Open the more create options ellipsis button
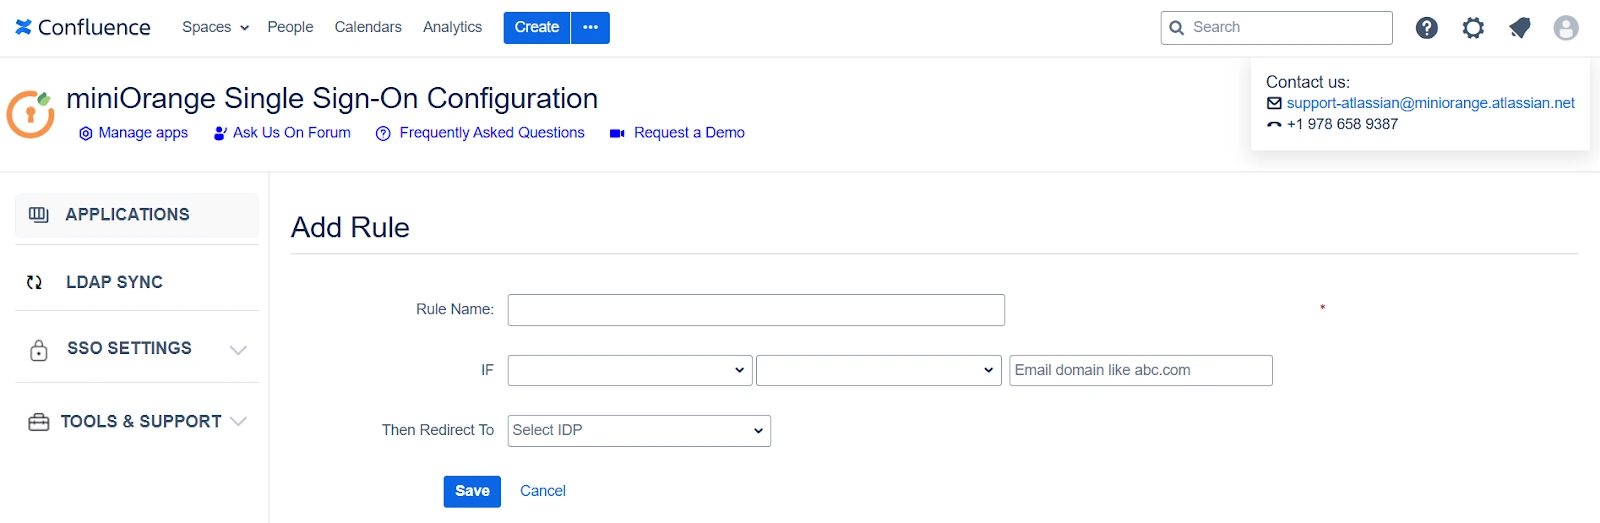This screenshot has width=1600, height=523. (591, 27)
